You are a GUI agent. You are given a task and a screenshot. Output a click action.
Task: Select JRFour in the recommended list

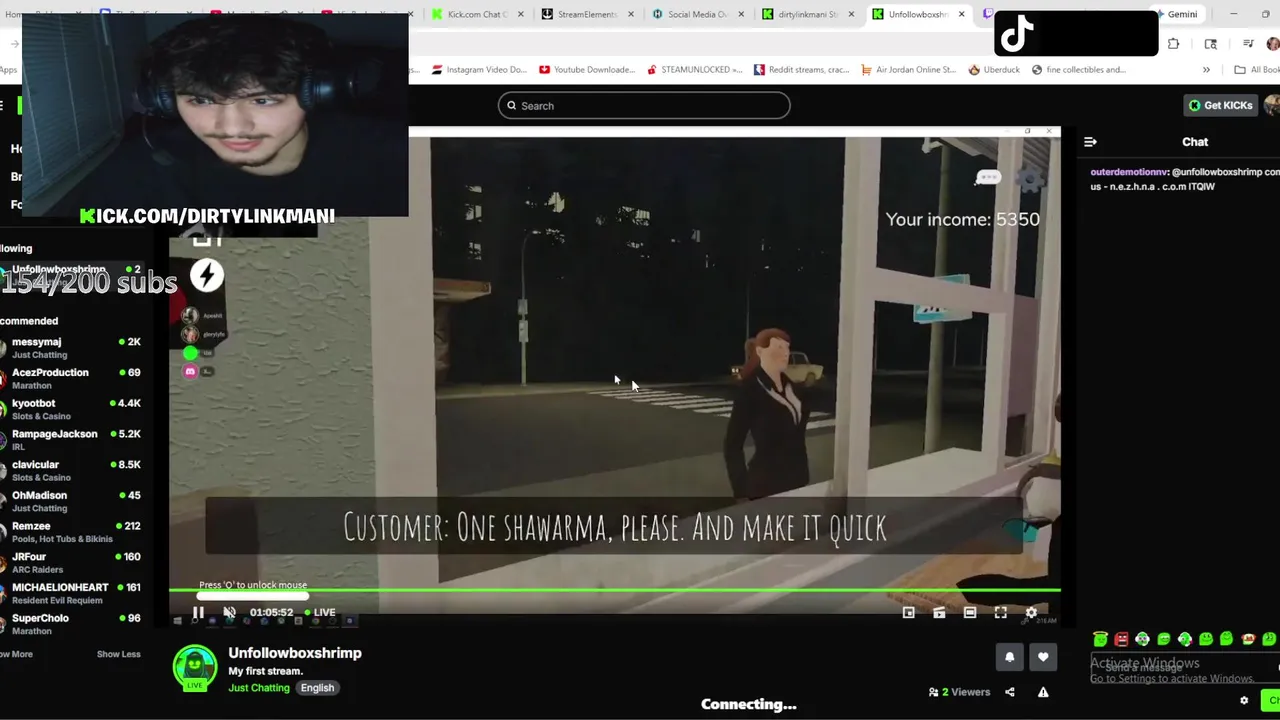tap(72, 563)
